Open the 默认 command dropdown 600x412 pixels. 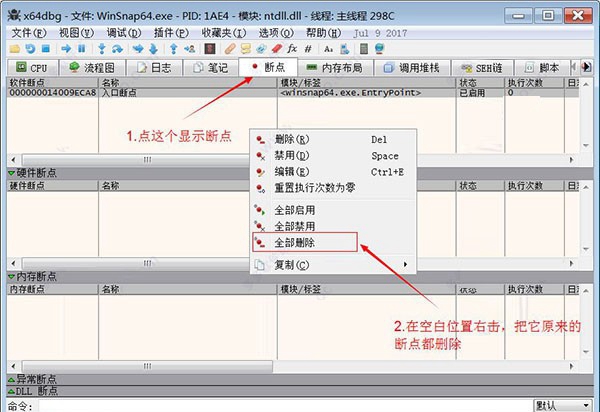(562, 405)
